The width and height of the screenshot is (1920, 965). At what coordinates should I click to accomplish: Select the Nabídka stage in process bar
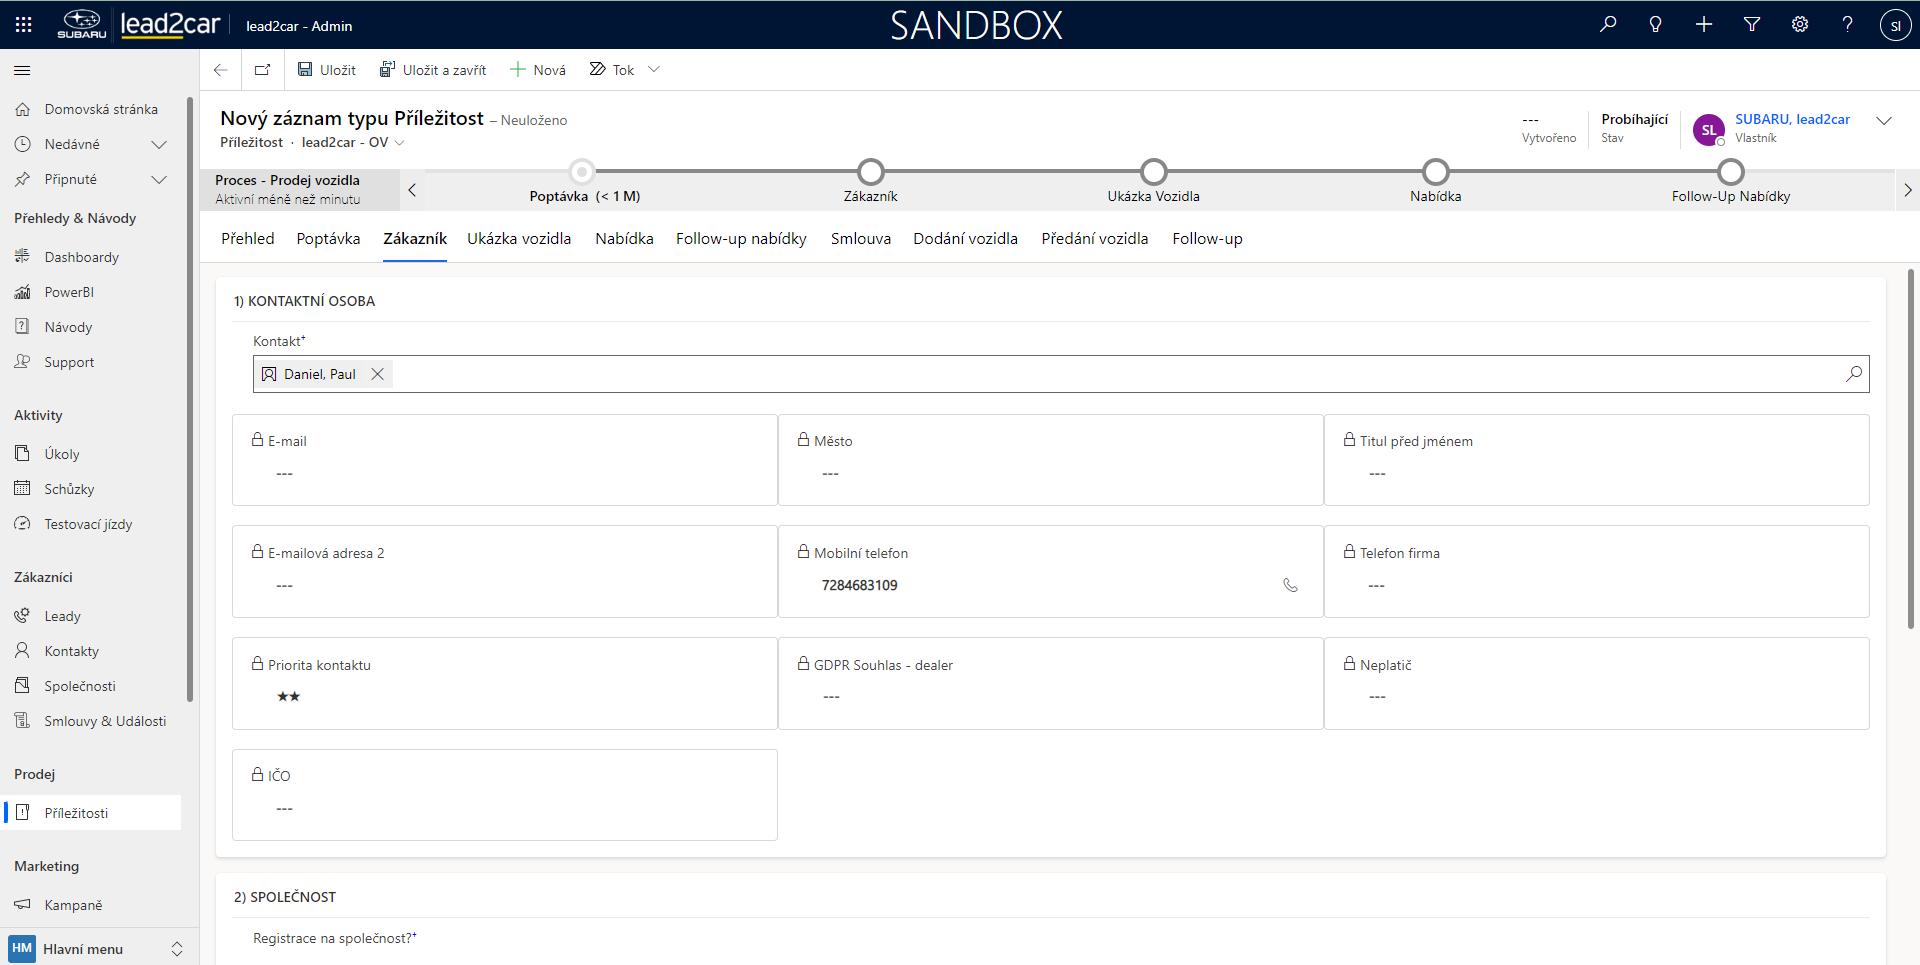[1435, 172]
